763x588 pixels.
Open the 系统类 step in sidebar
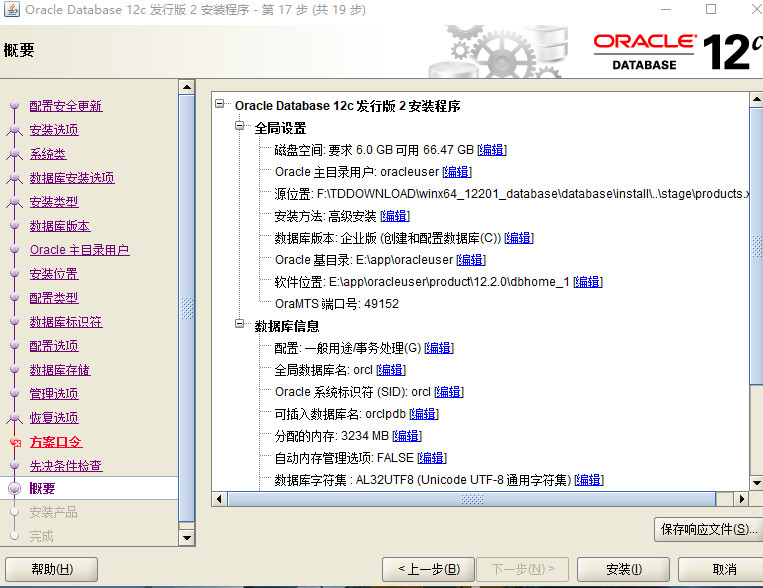point(48,154)
